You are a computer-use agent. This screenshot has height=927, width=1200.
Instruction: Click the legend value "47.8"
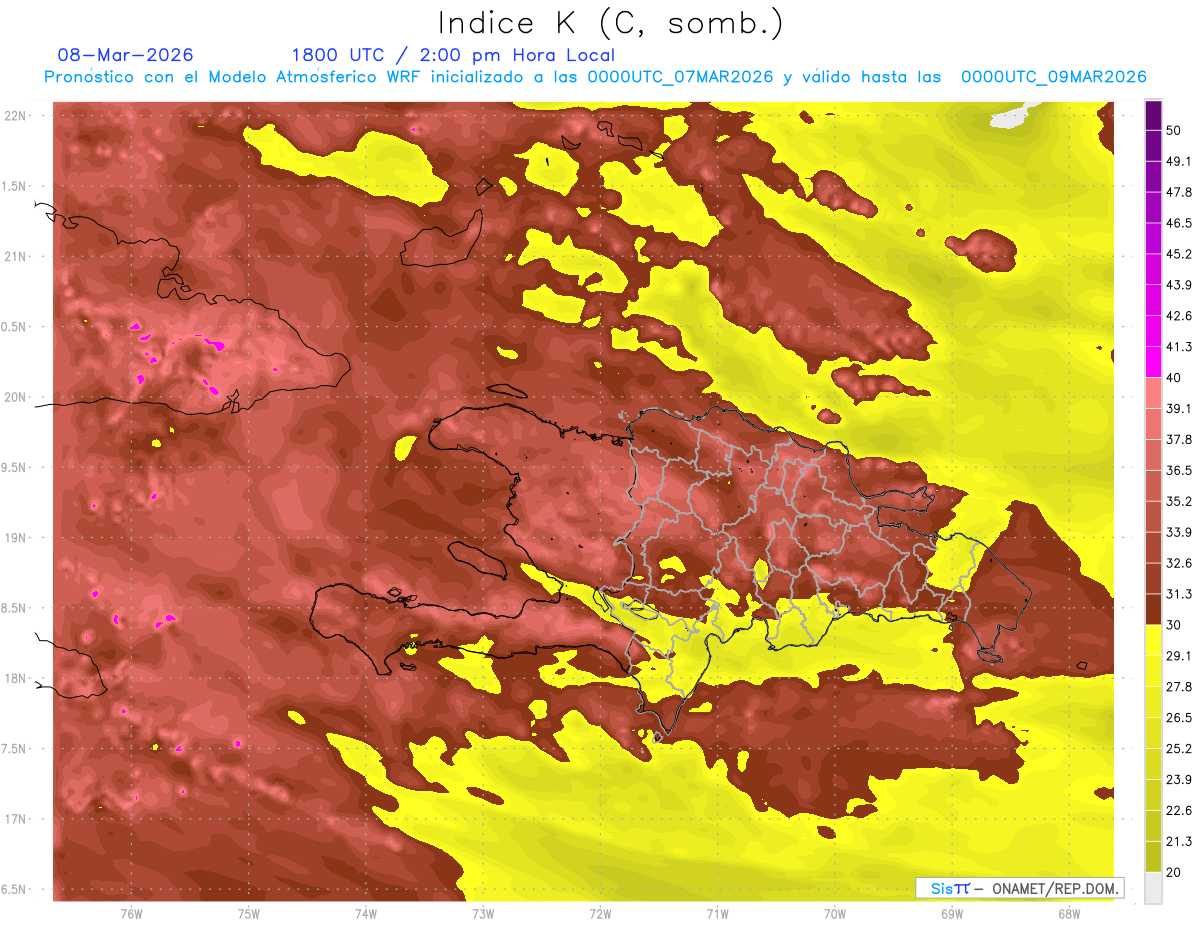click(1179, 192)
